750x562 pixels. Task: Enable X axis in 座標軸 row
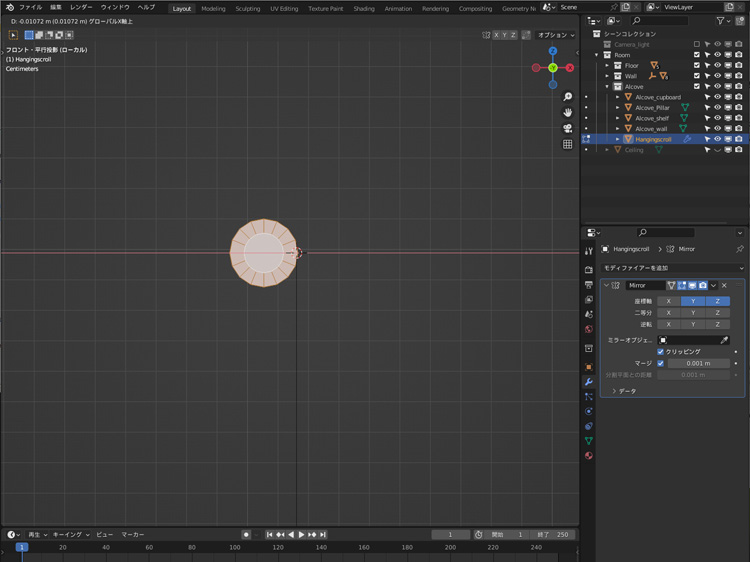[669, 301]
